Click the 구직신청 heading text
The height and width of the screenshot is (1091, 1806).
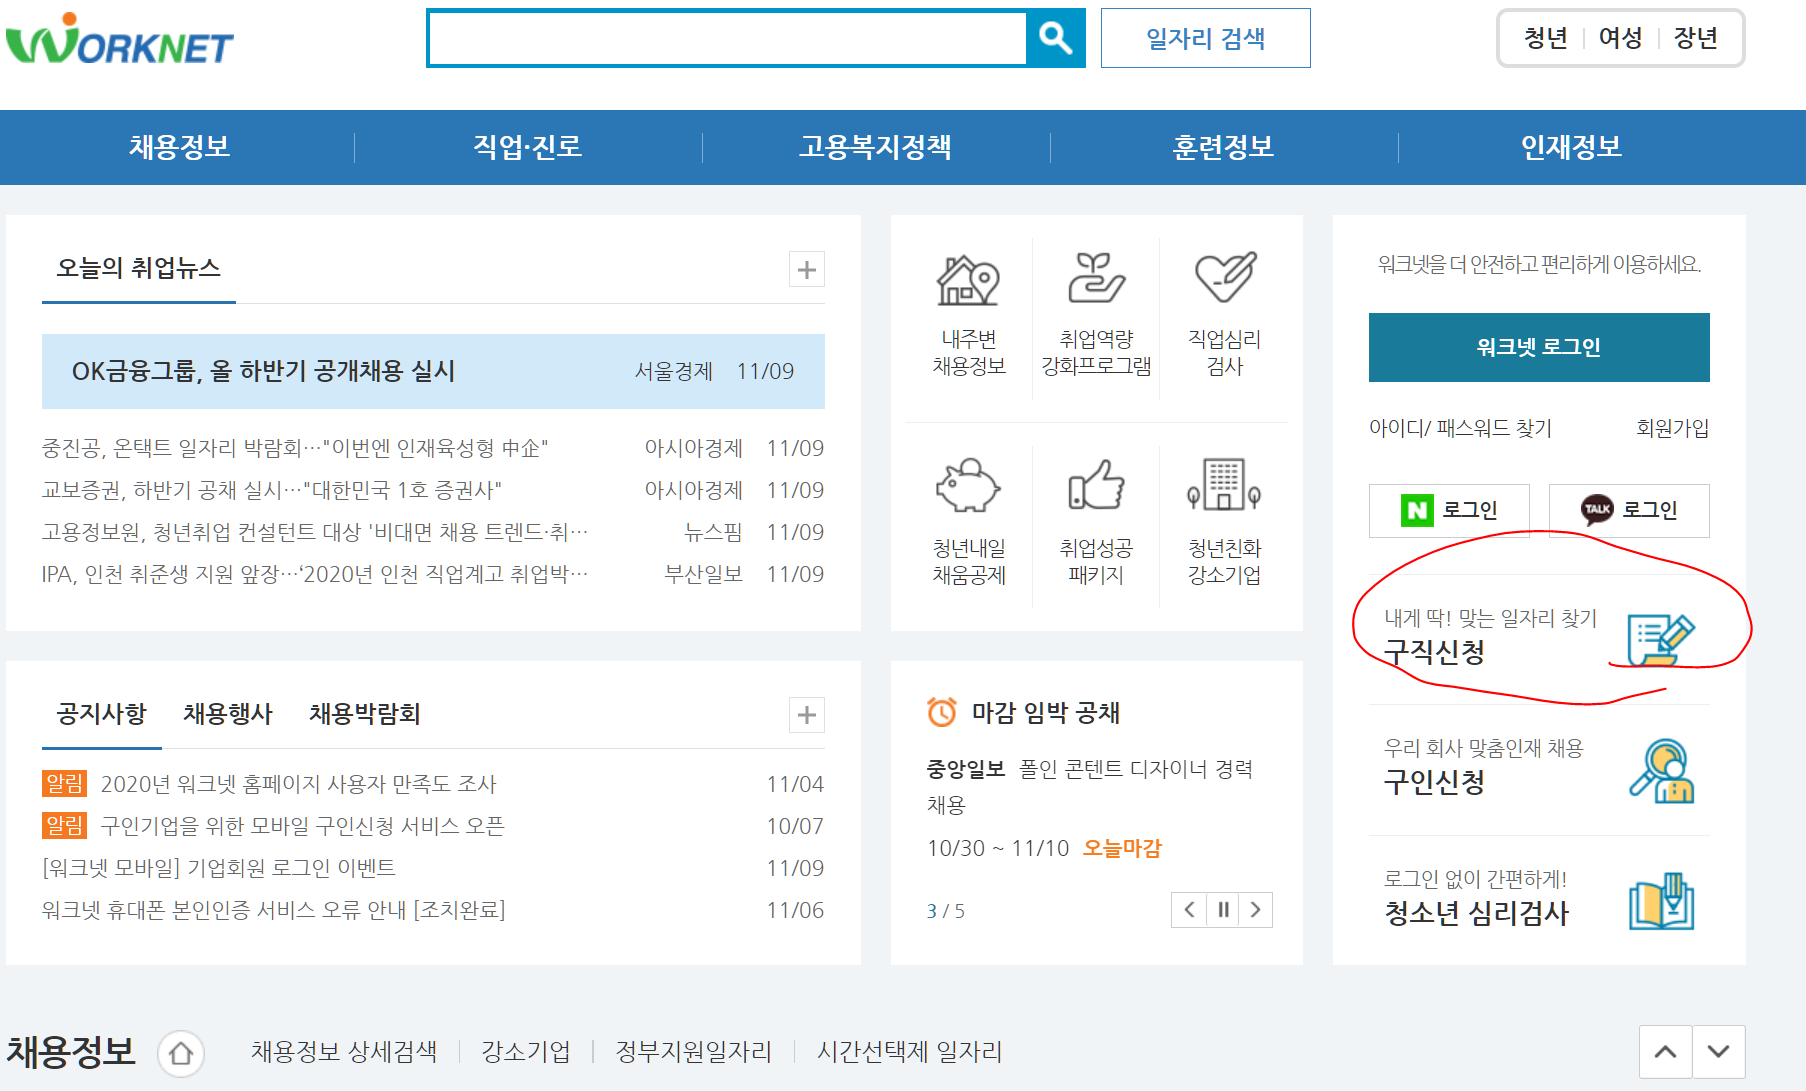(x=1434, y=652)
